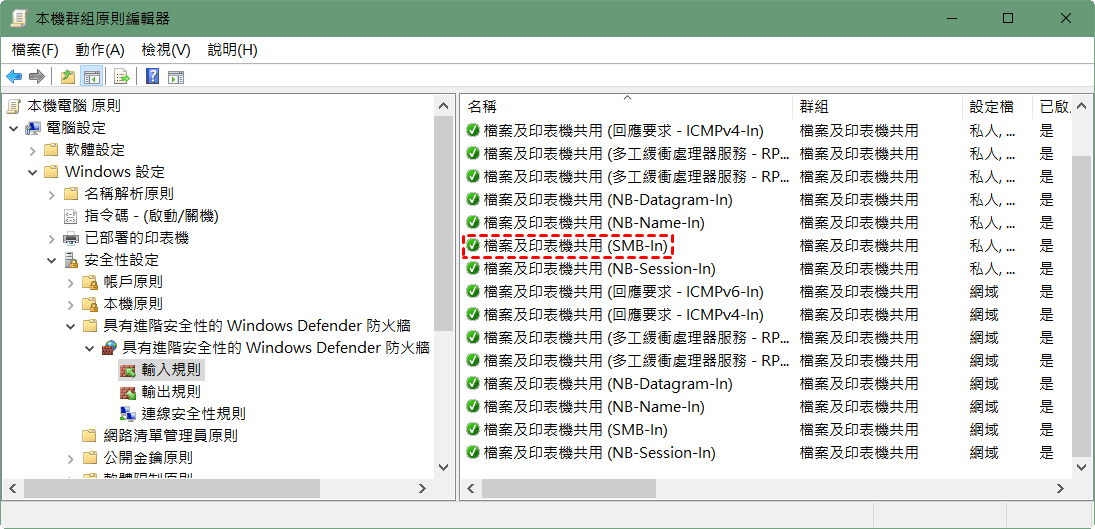This screenshot has height=529, width=1095.
Task: Open the 檔案(F) menu
Action: 35,50
